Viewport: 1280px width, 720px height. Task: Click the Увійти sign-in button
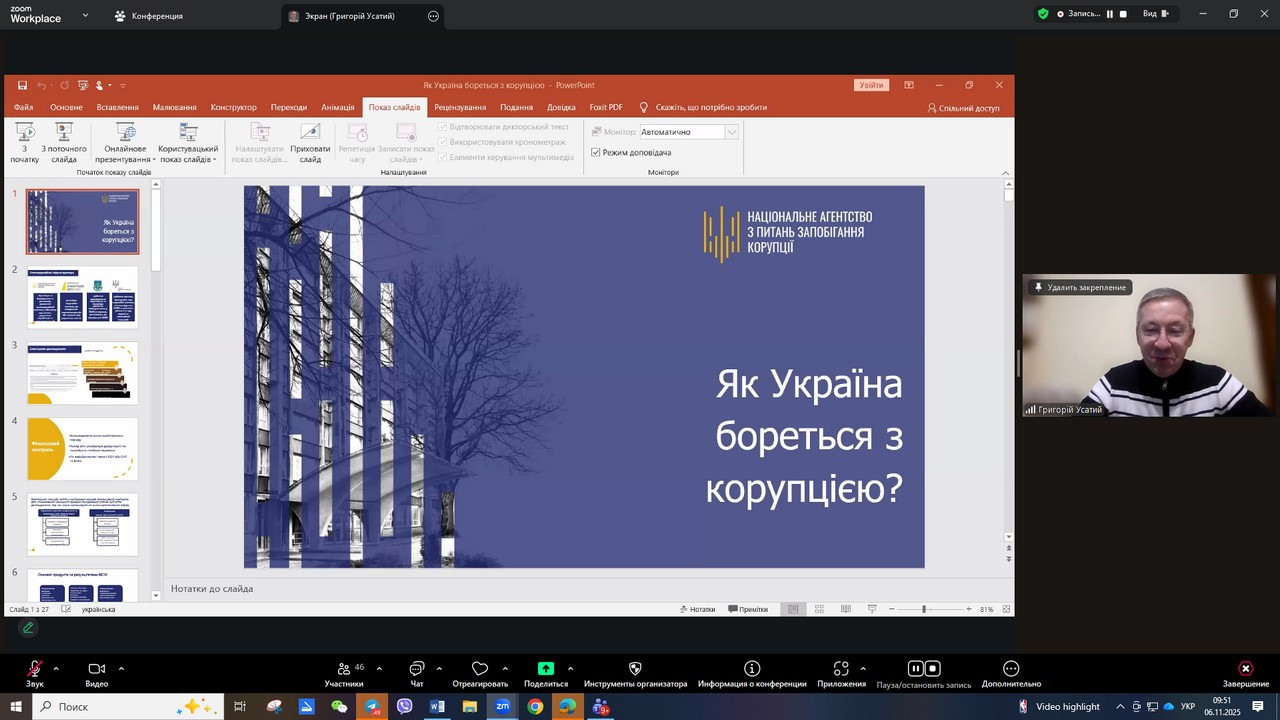coord(871,85)
